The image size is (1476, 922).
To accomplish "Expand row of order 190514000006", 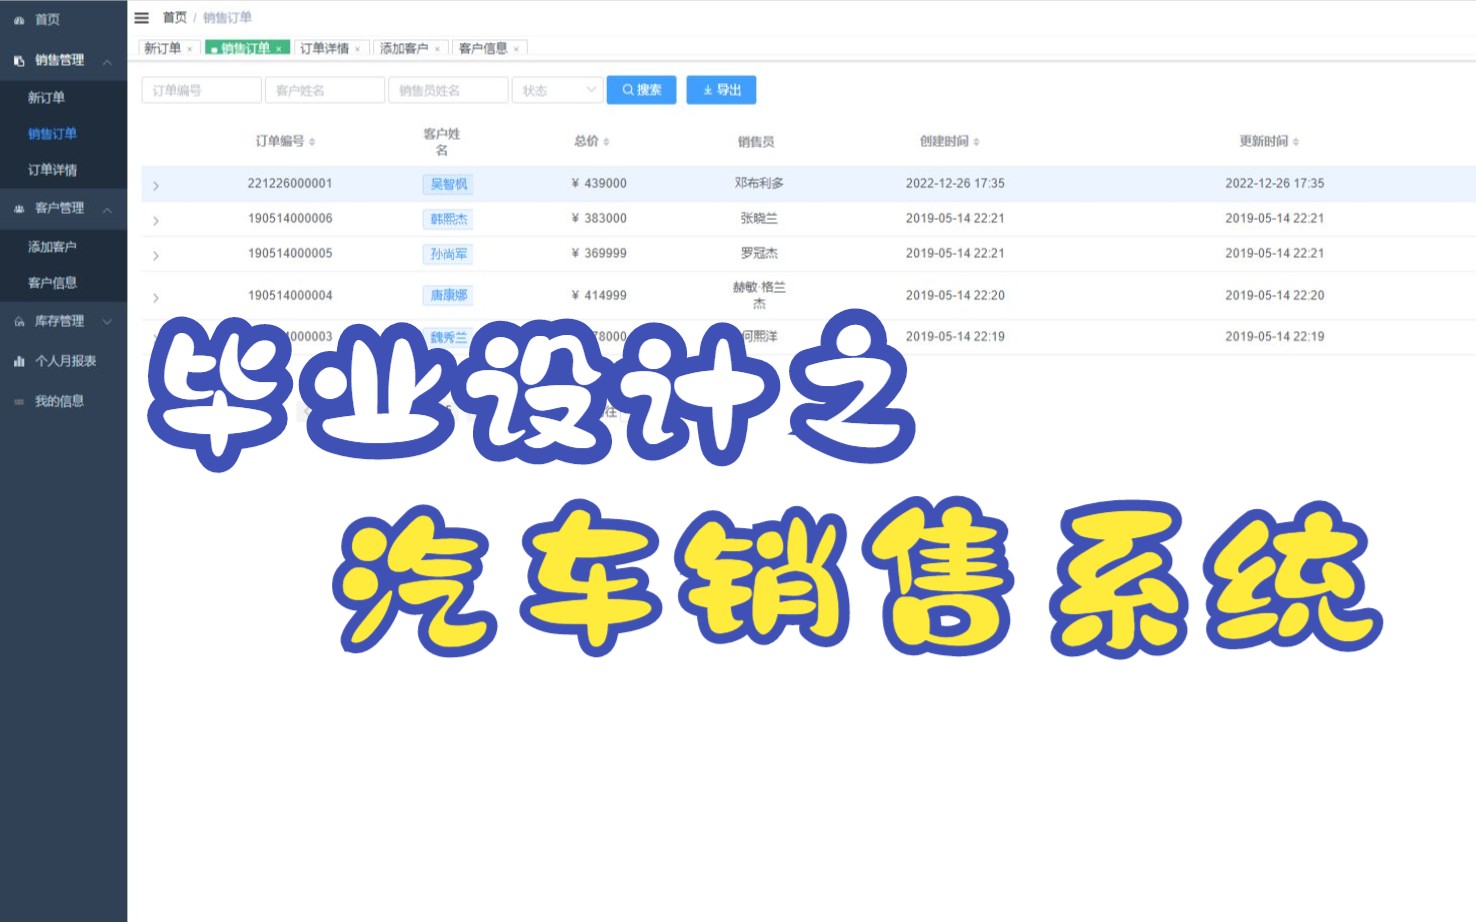I will pos(156,221).
